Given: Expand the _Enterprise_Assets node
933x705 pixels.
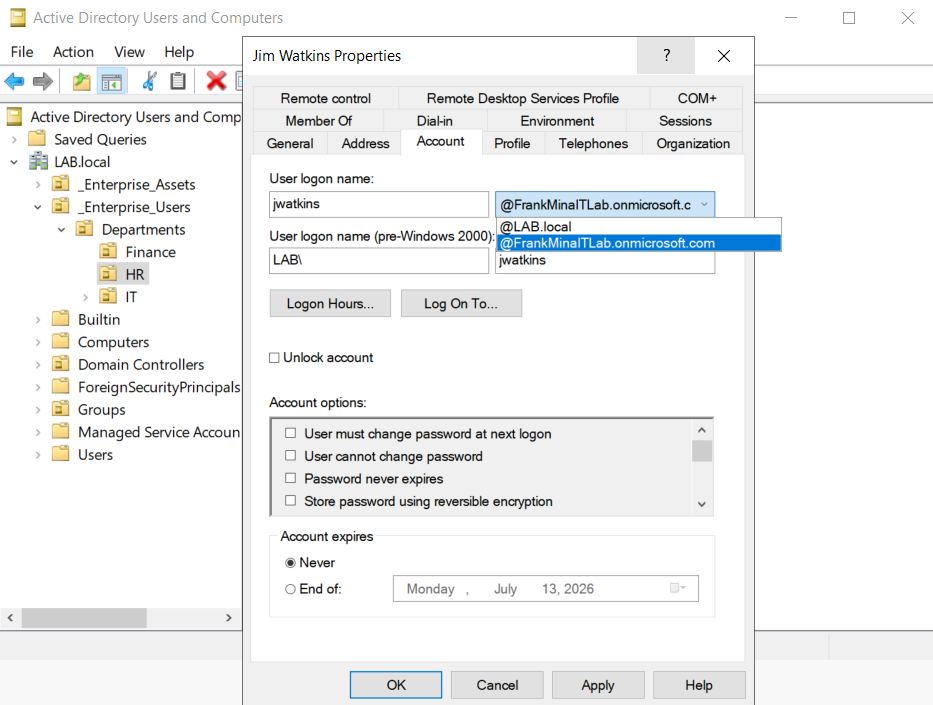Looking at the screenshot, I should click(x=38, y=184).
